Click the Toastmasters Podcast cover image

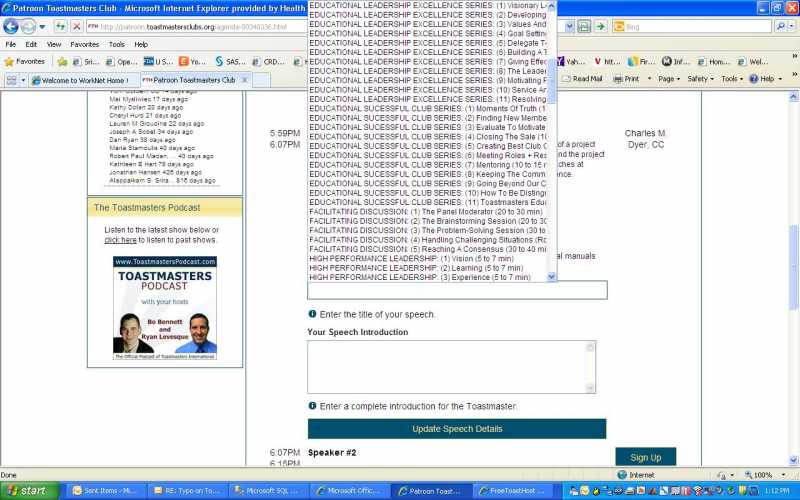pos(165,308)
